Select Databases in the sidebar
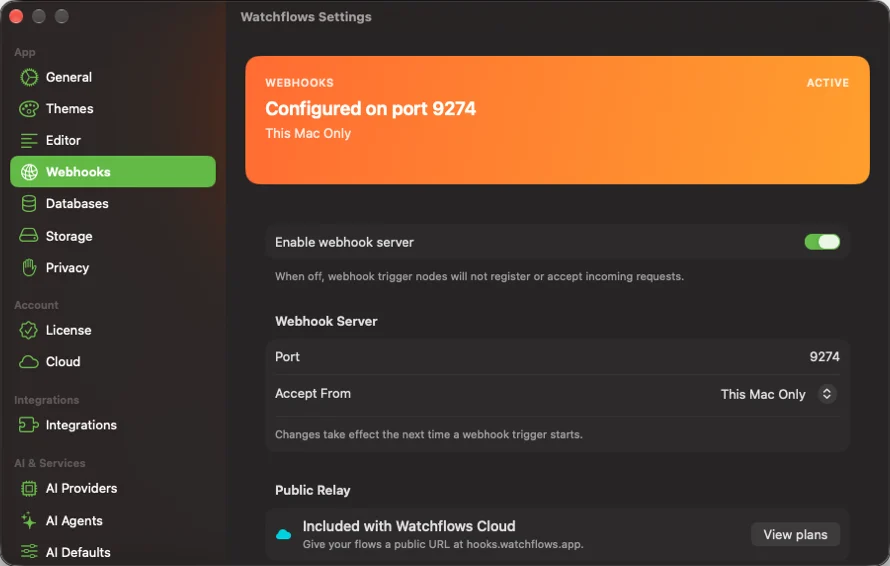The height and width of the screenshot is (566, 890). pos(77,203)
